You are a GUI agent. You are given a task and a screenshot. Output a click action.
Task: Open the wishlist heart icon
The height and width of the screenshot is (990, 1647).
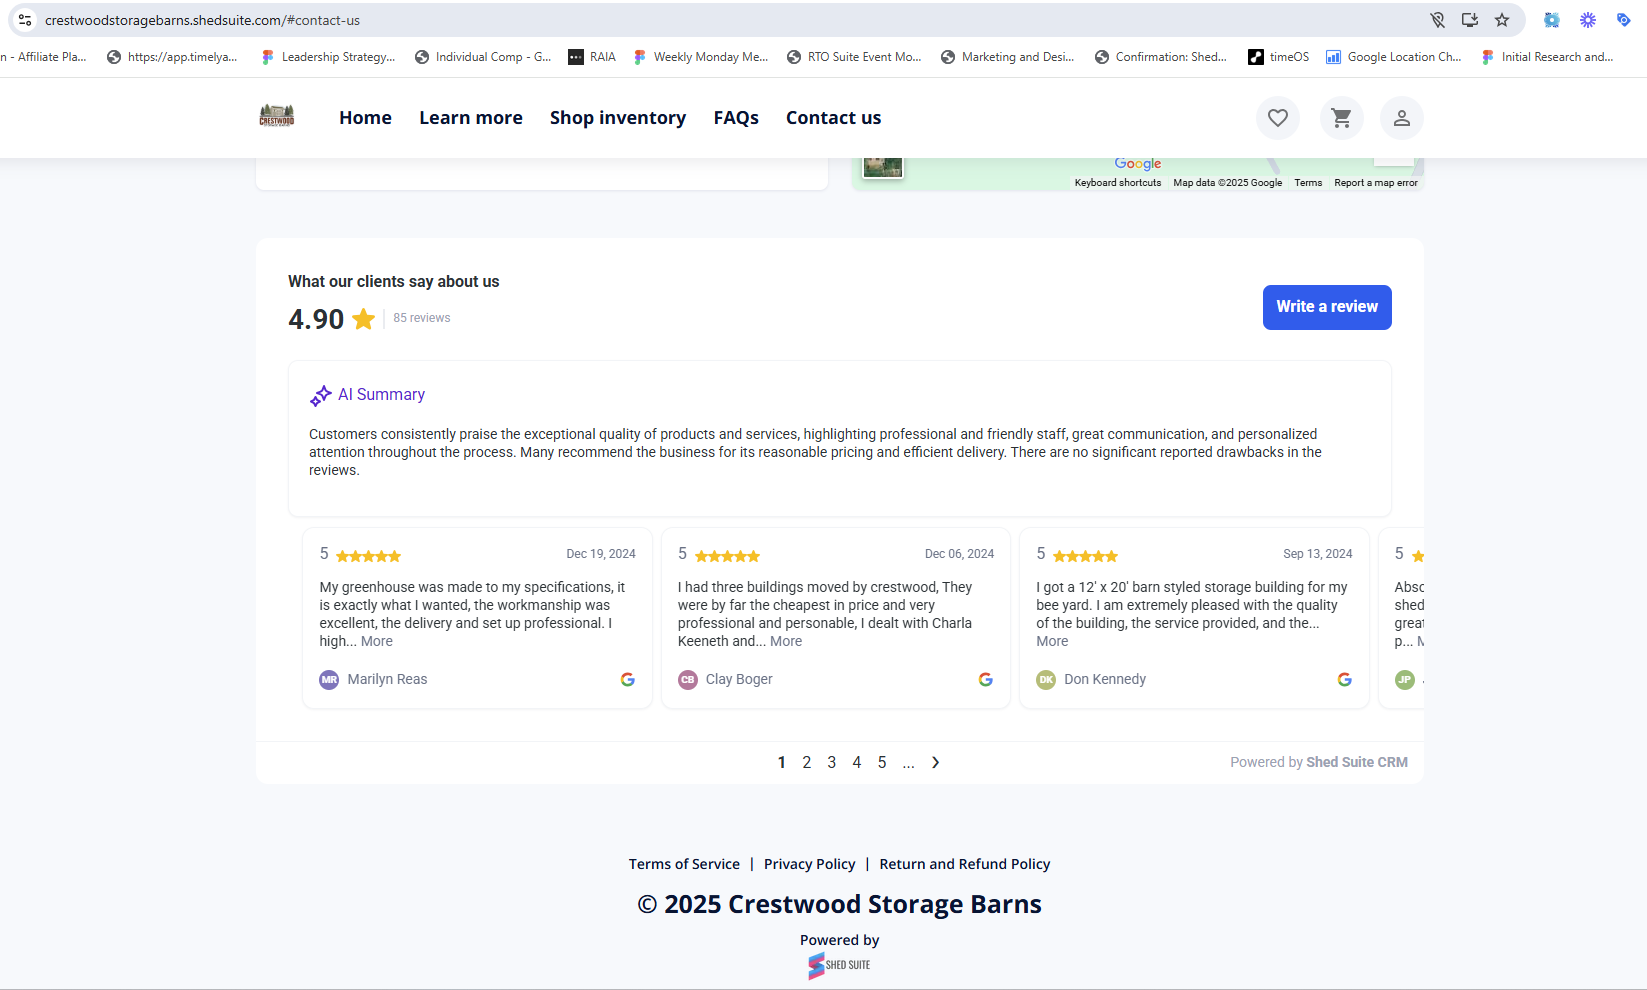pyautogui.click(x=1277, y=118)
